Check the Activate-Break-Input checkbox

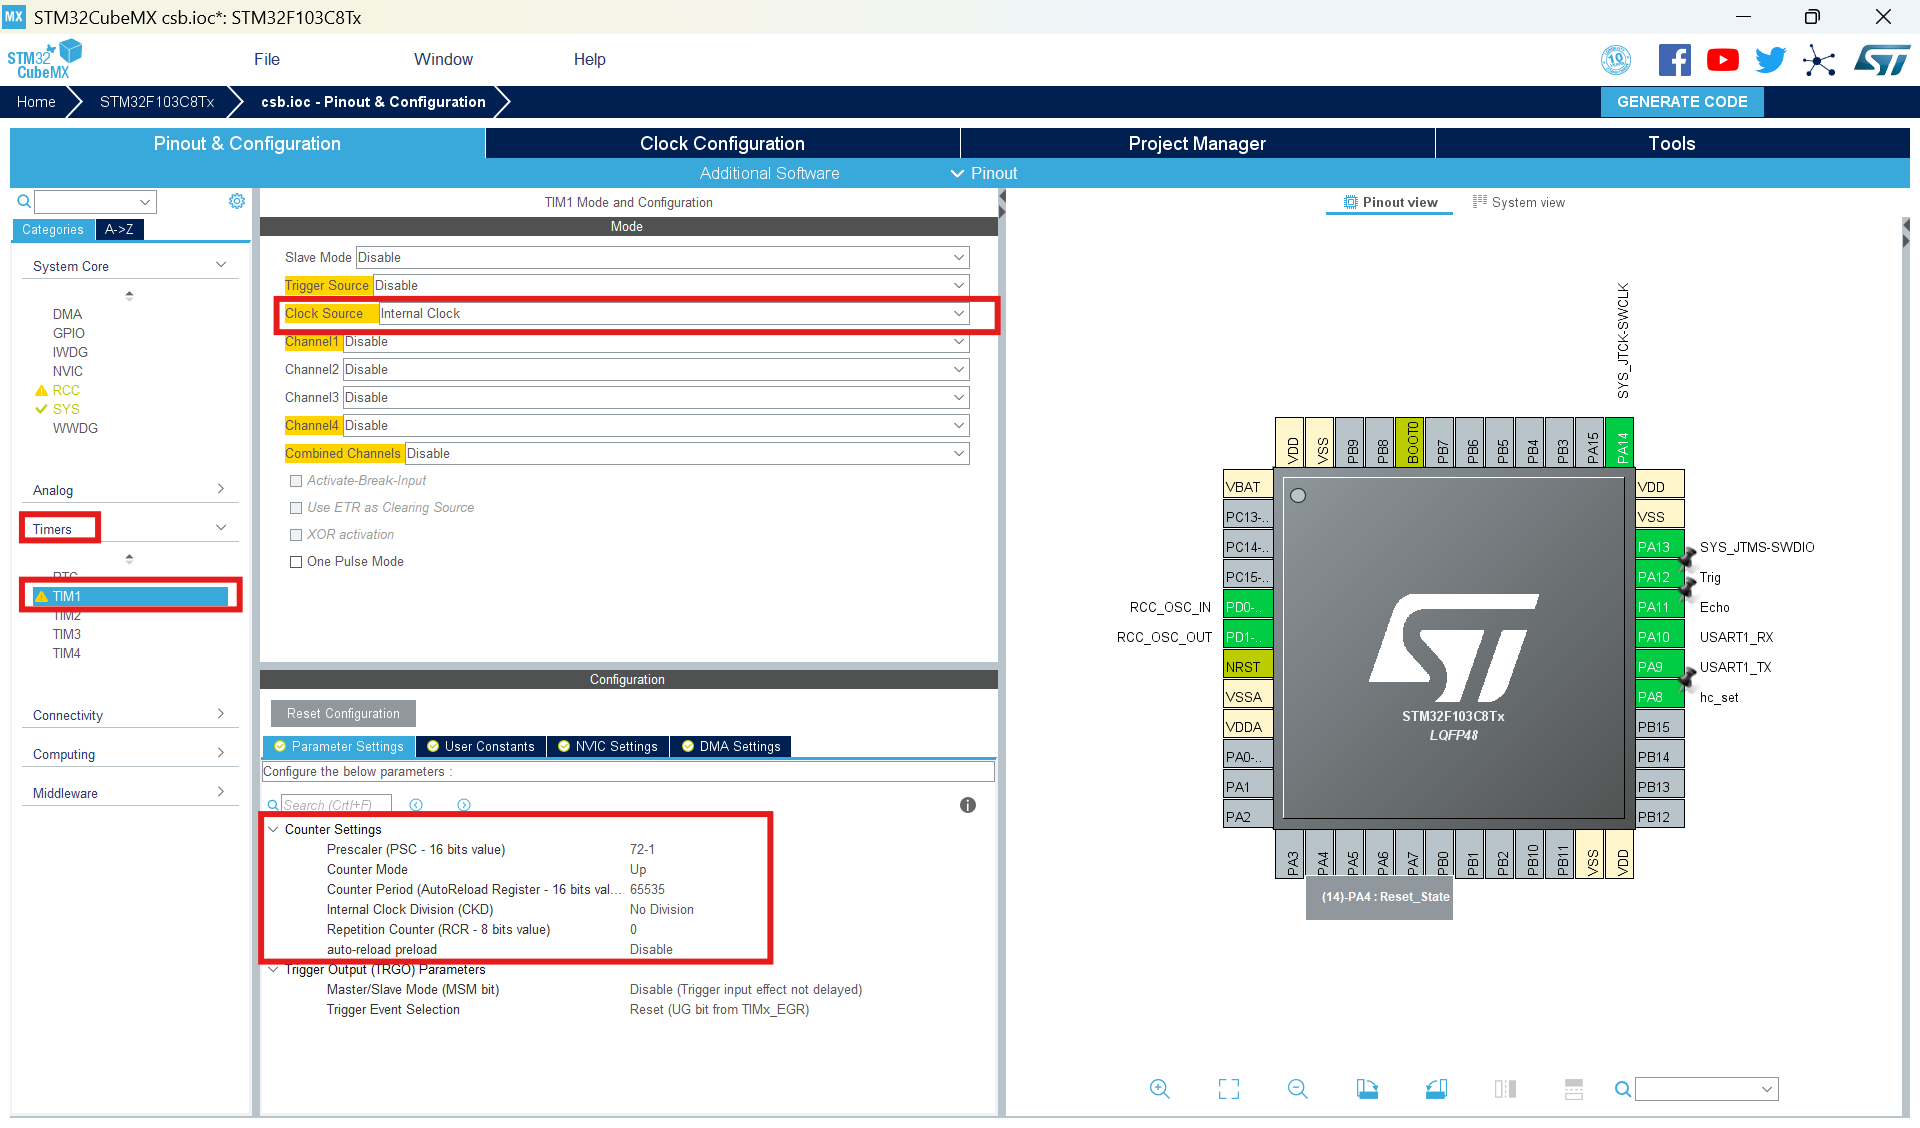coord(296,481)
